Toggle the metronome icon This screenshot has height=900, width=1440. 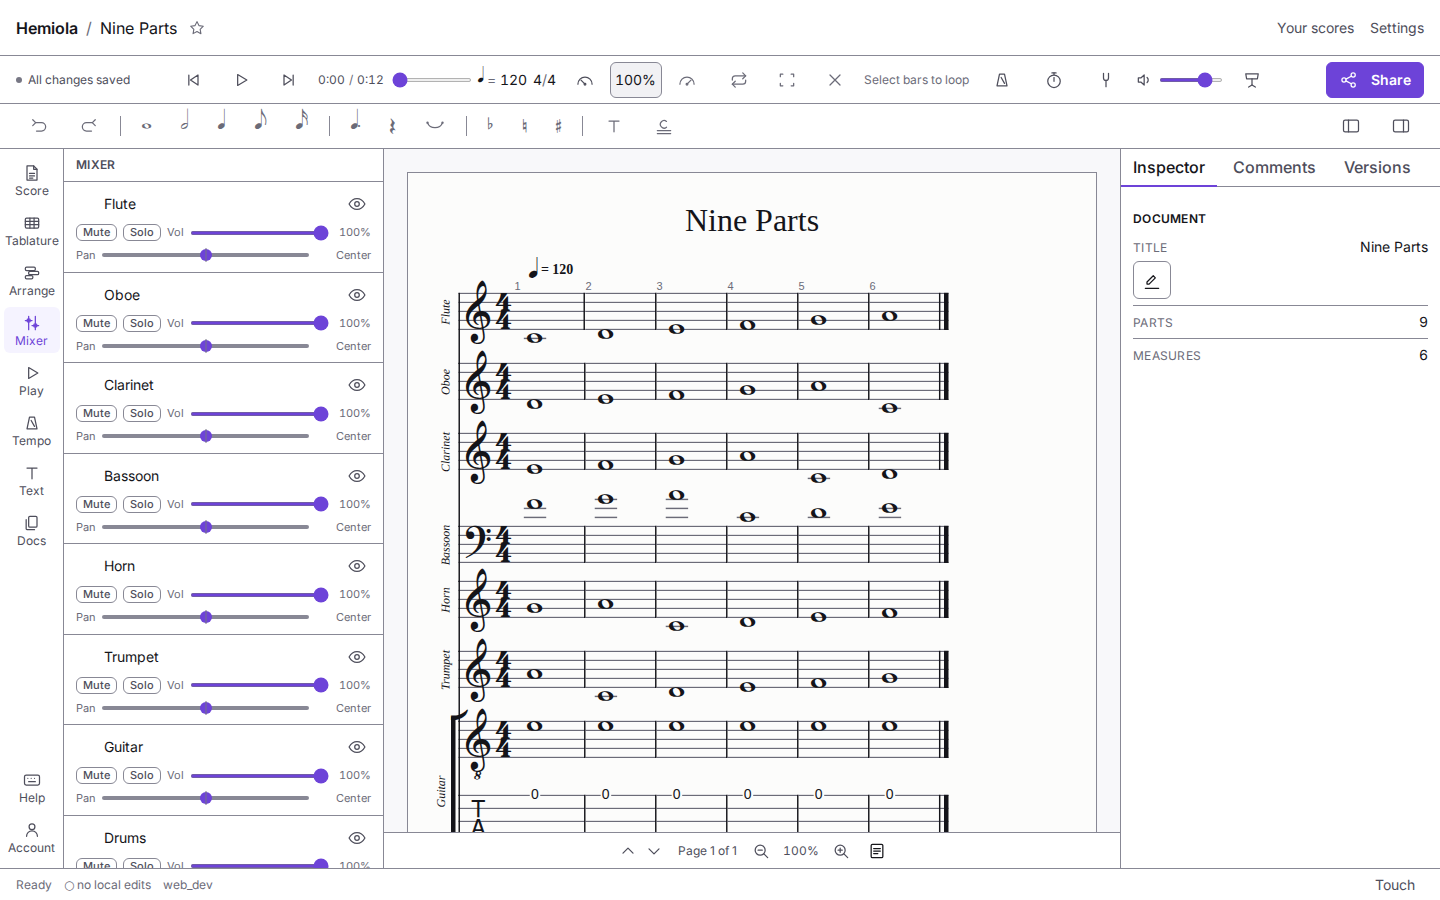tap(1002, 80)
